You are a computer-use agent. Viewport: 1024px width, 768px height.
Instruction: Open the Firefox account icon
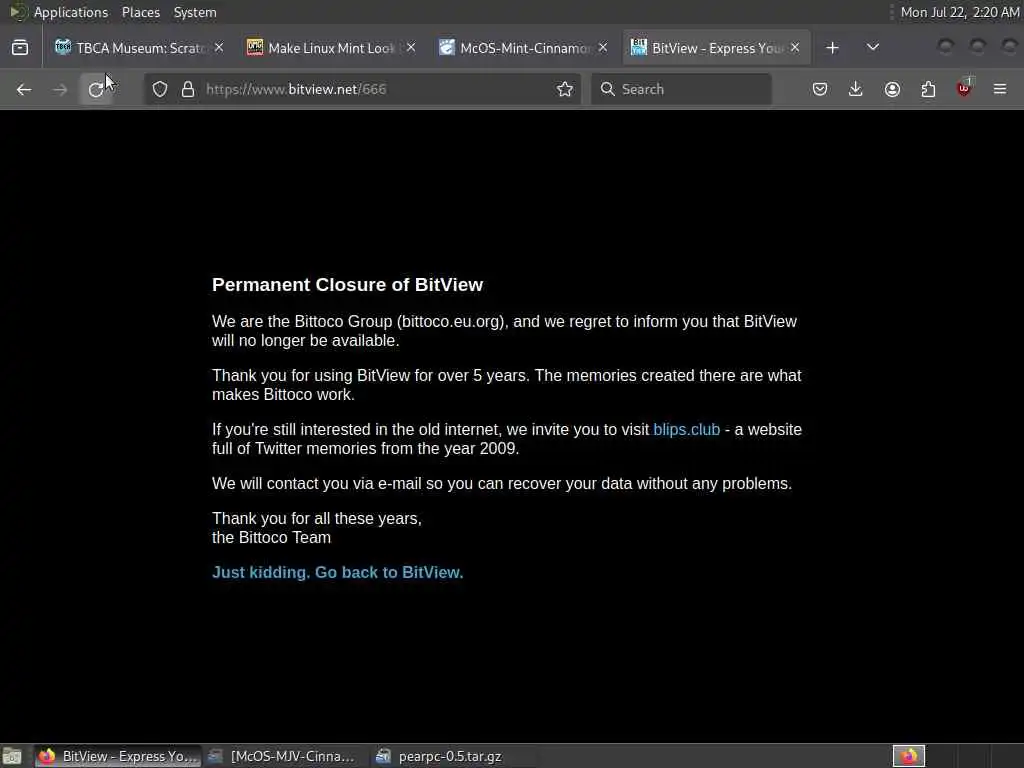(892, 89)
